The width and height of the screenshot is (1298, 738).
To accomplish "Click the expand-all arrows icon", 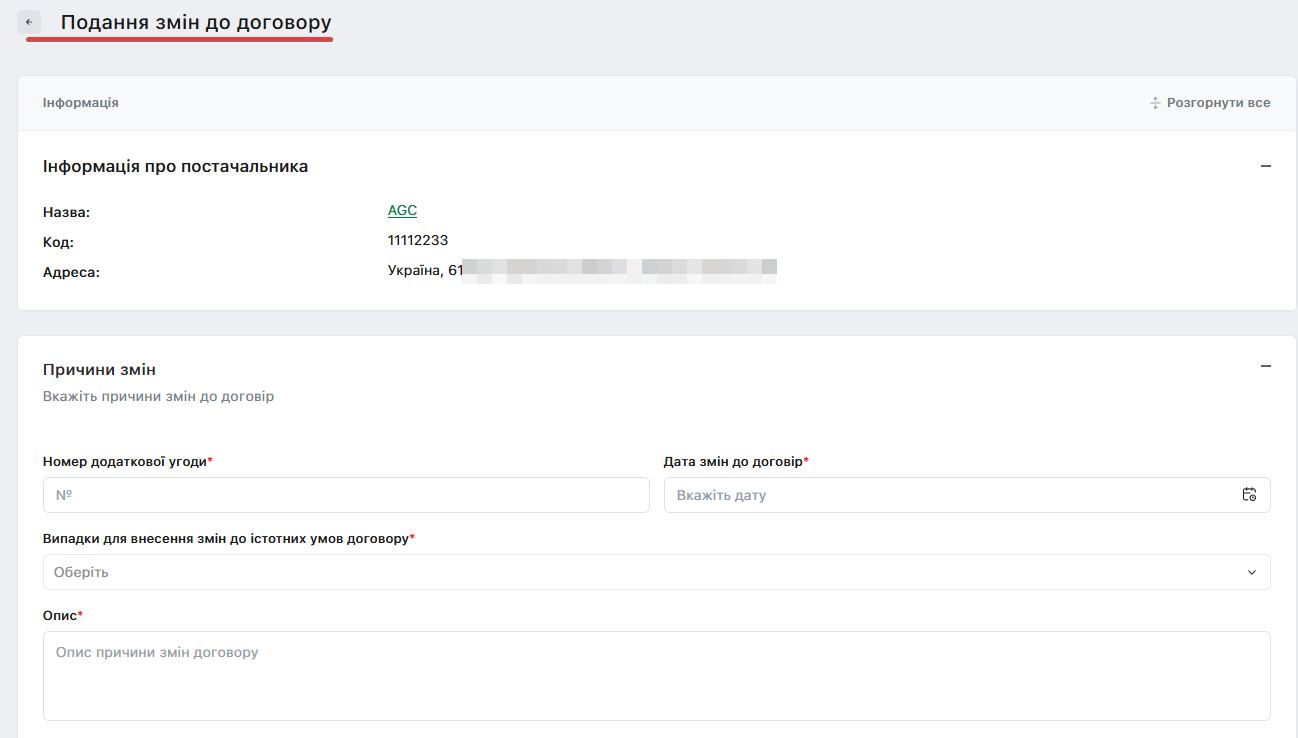I will click(1155, 103).
